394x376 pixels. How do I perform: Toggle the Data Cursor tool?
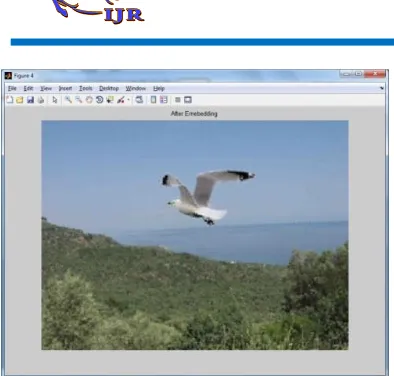(x=110, y=100)
